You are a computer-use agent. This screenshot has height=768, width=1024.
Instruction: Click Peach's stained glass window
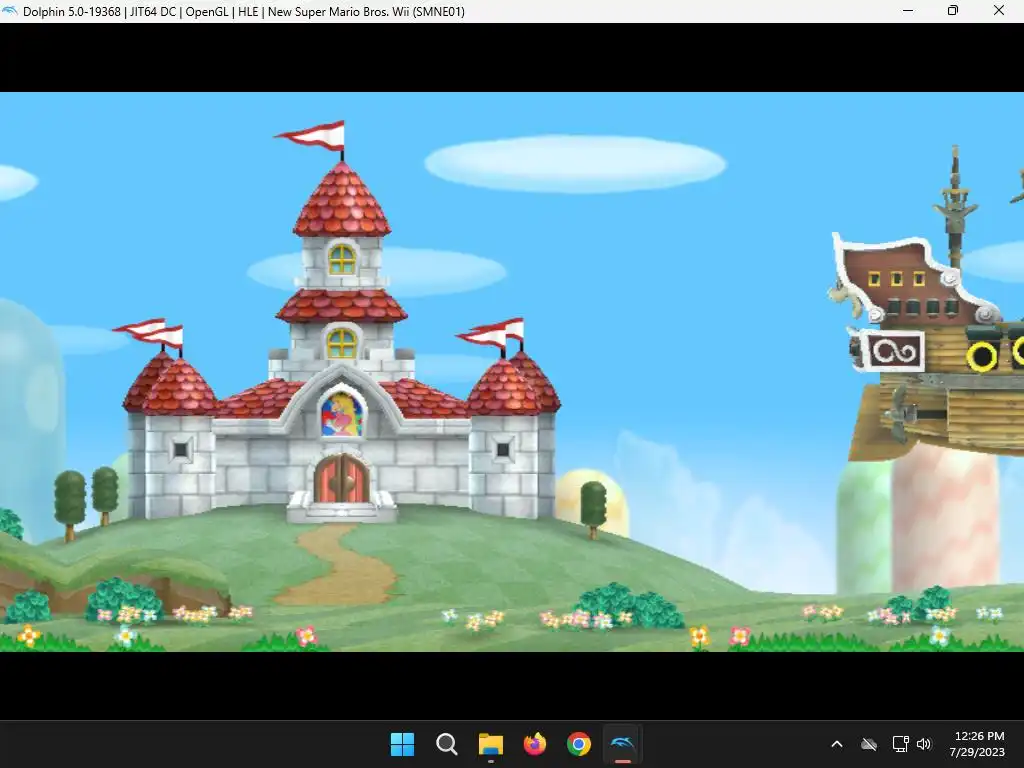click(342, 413)
